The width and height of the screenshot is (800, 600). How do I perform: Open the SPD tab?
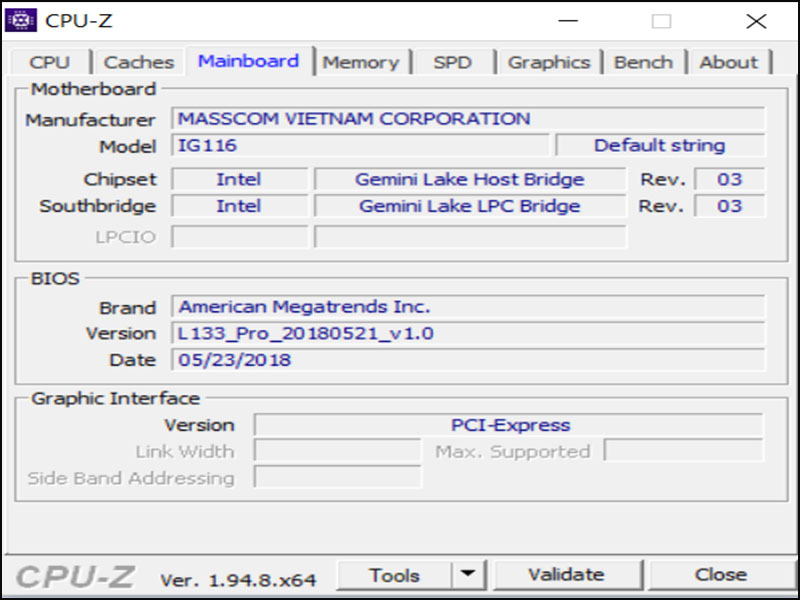point(453,62)
